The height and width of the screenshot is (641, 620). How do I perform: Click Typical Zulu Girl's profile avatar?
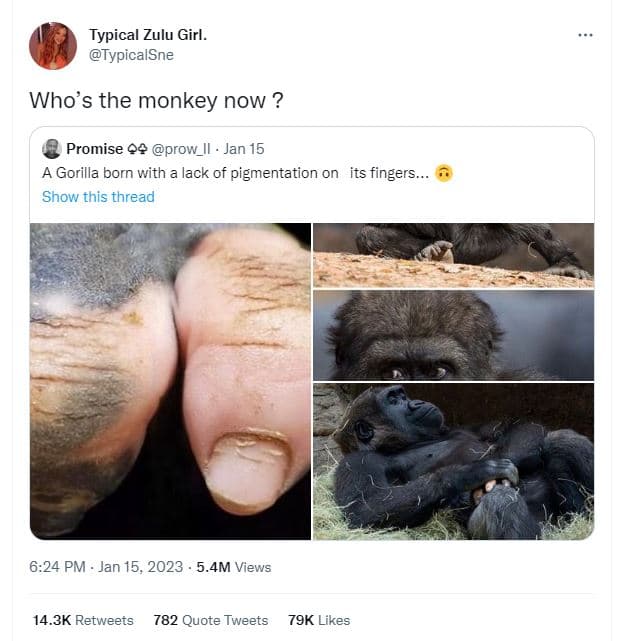[53, 45]
